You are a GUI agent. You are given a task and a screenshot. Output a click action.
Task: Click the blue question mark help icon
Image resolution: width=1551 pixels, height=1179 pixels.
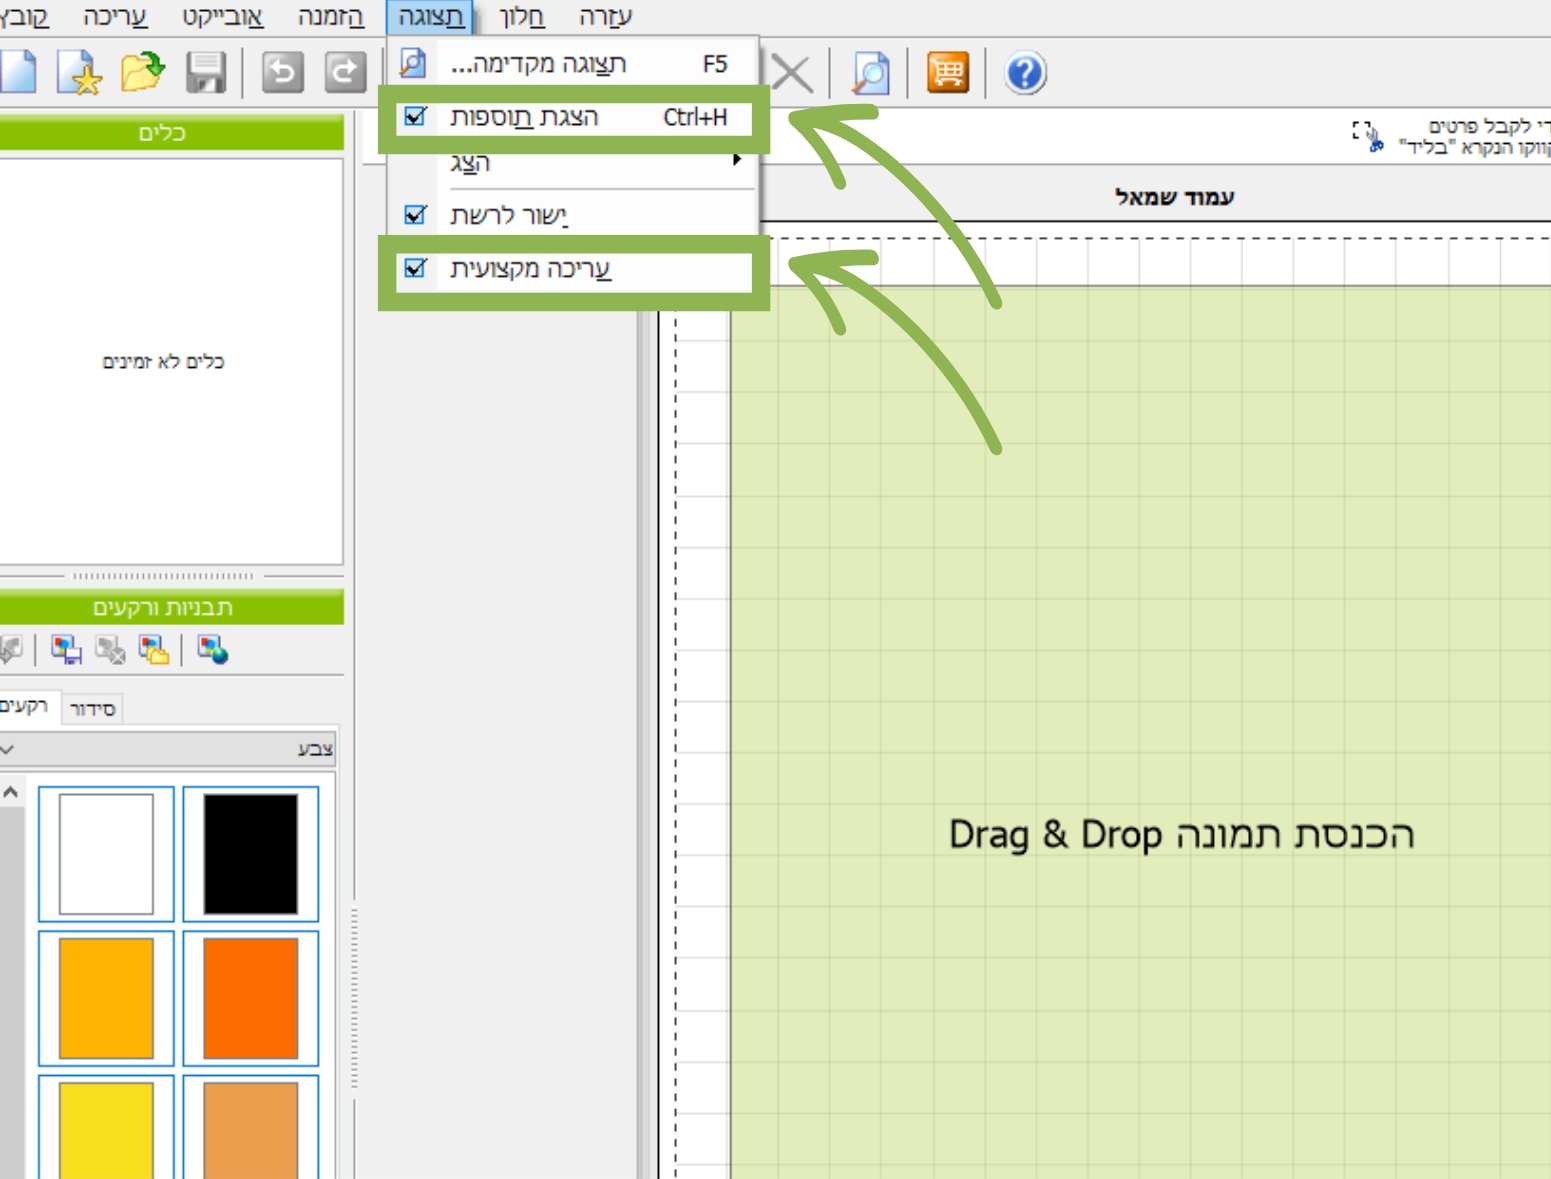(1025, 73)
